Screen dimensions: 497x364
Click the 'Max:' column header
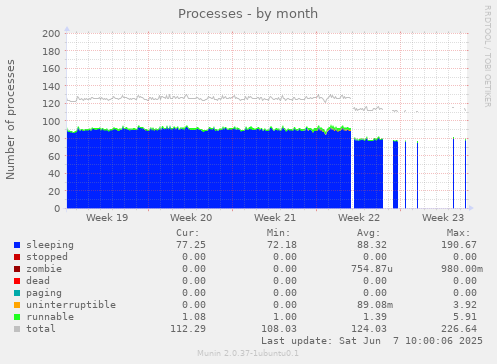coord(459,233)
